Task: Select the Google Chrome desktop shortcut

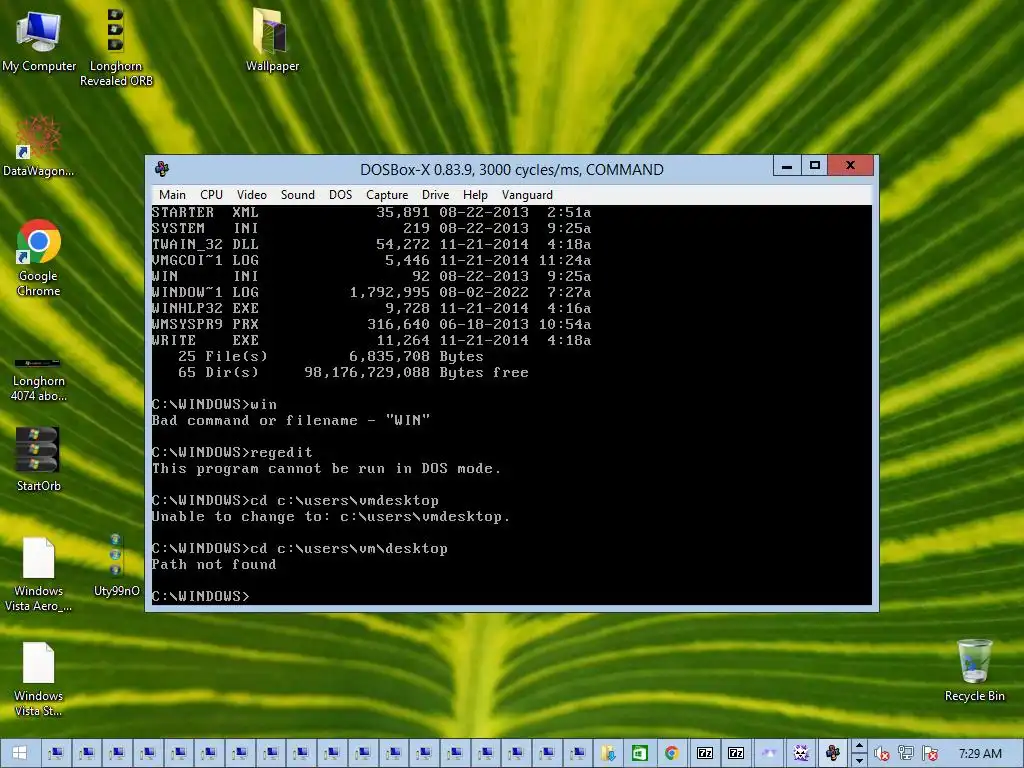Action: click(39, 258)
